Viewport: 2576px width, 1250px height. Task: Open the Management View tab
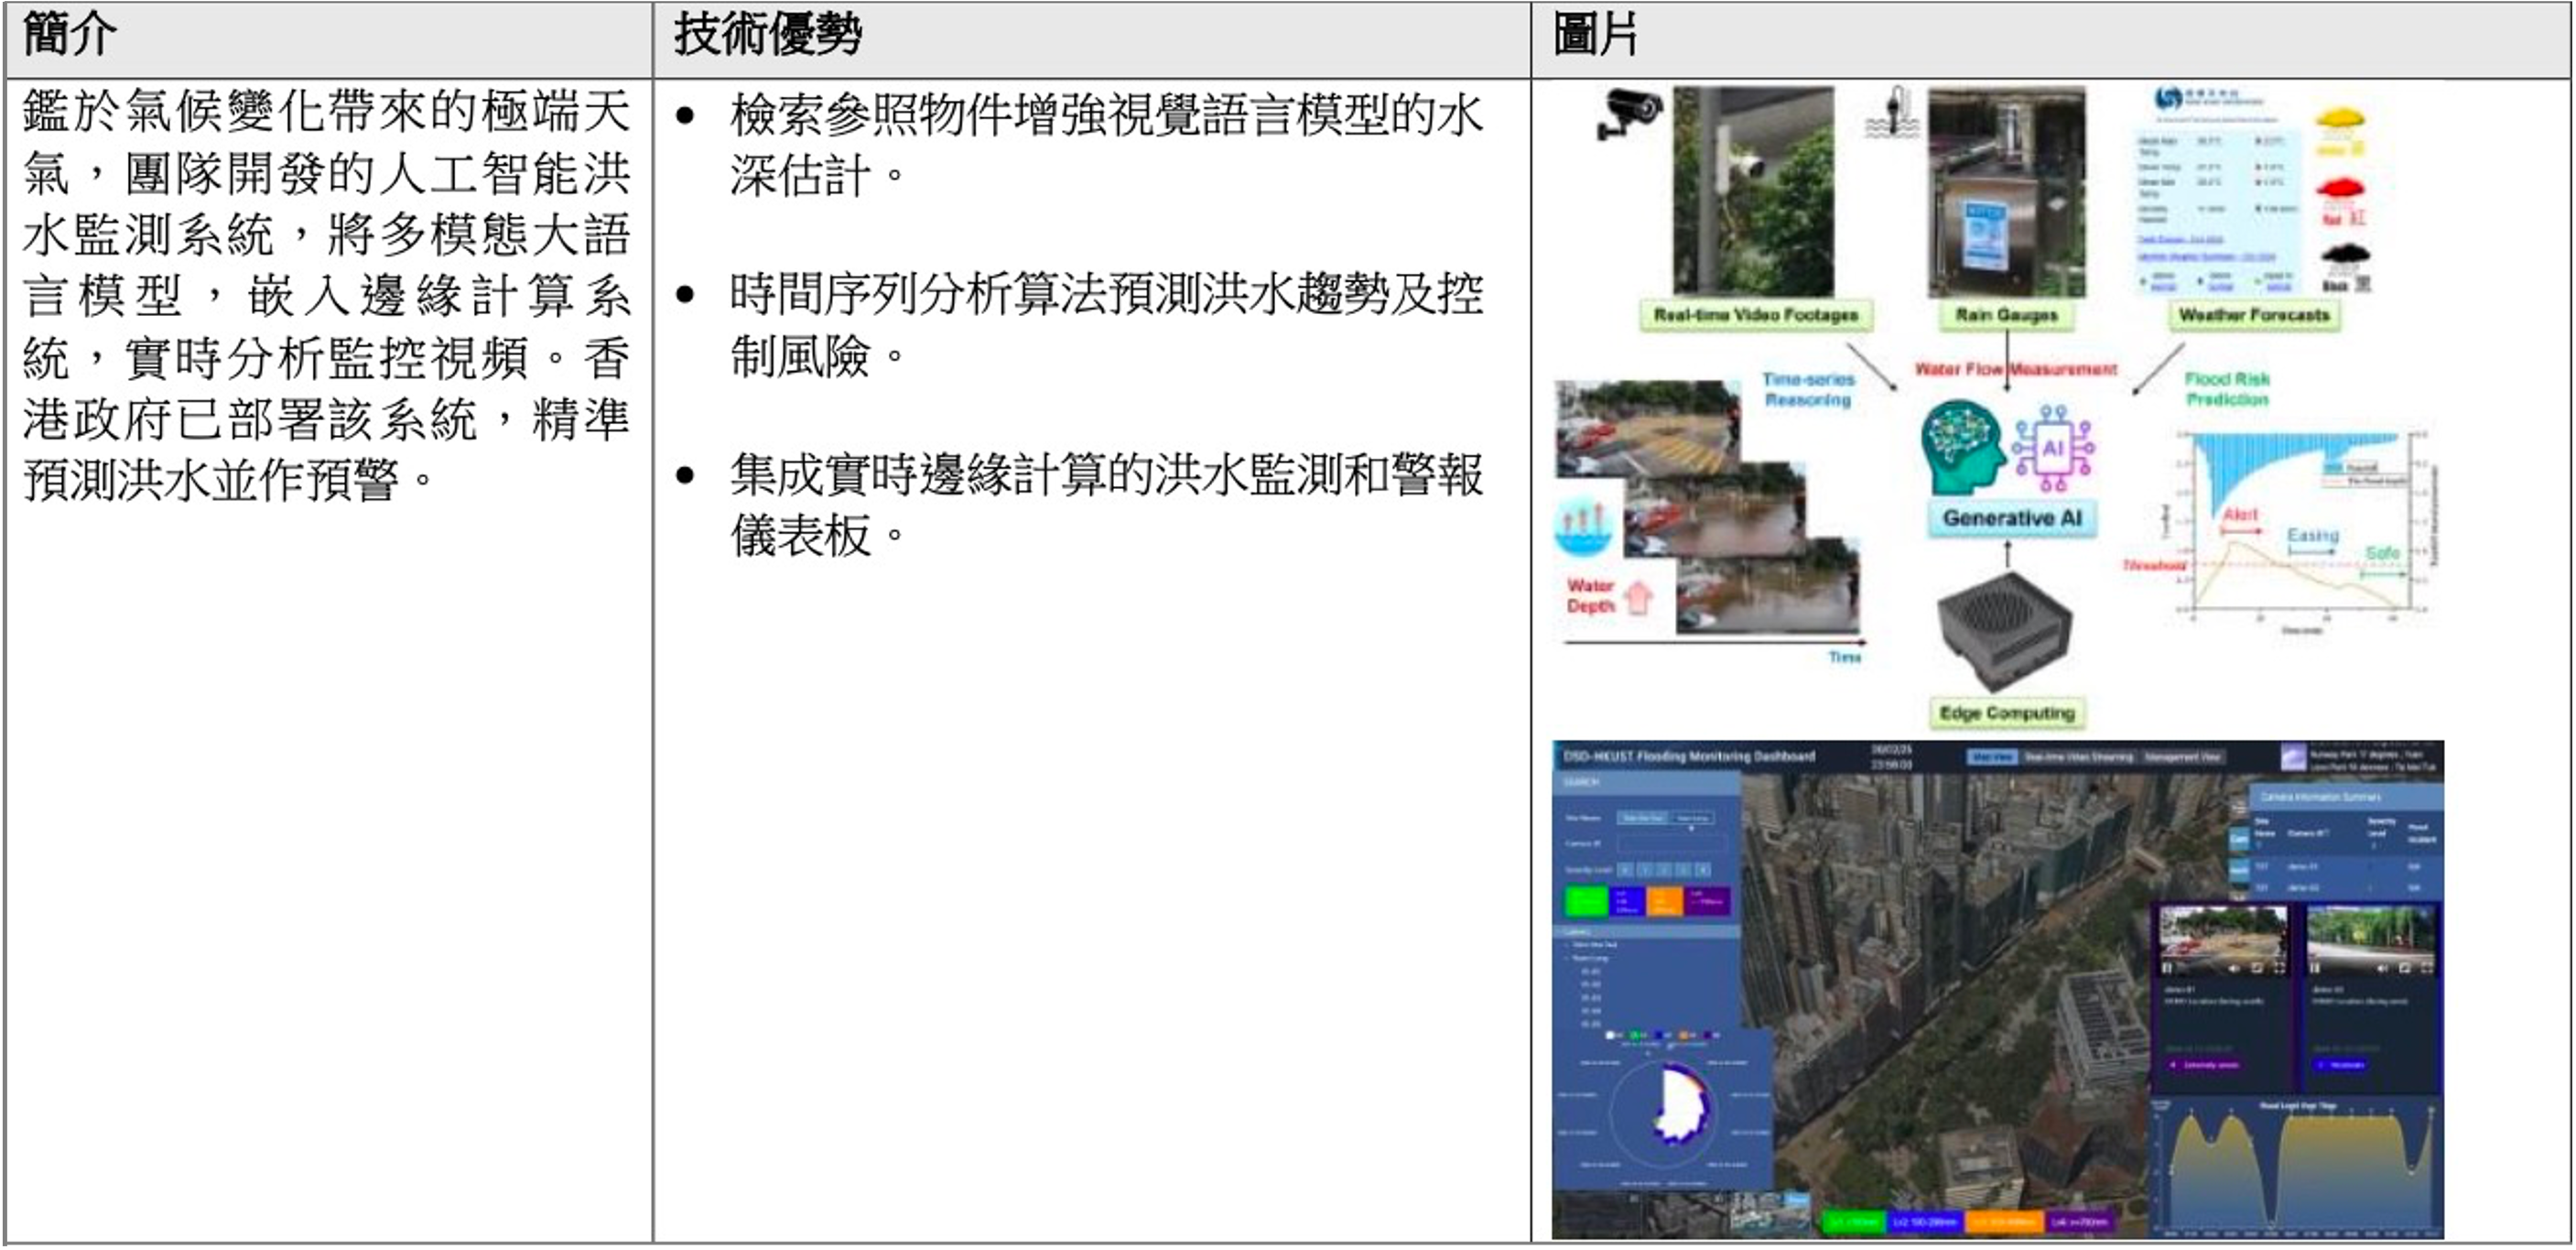(2184, 757)
